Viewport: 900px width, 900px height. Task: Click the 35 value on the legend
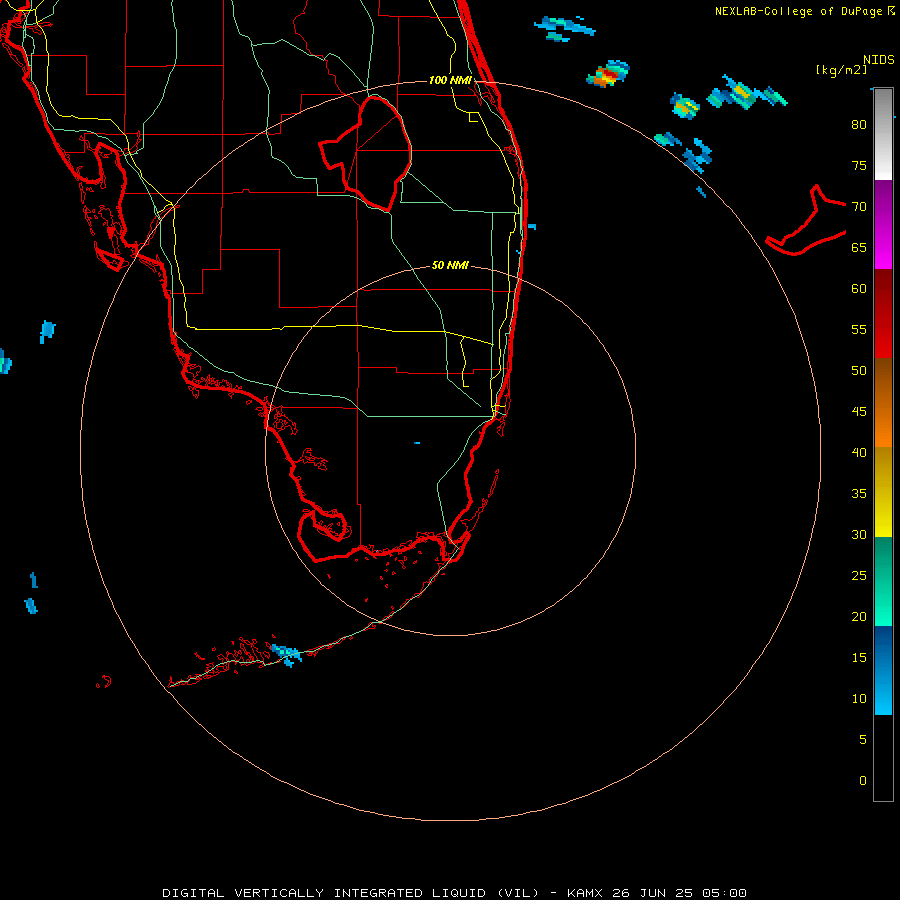point(859,494)
